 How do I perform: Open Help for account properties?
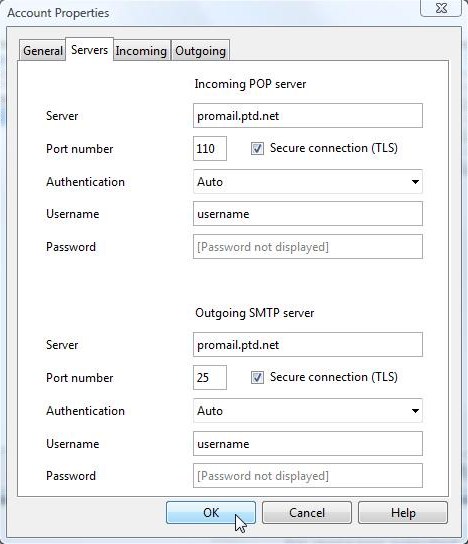pos(403,512)
